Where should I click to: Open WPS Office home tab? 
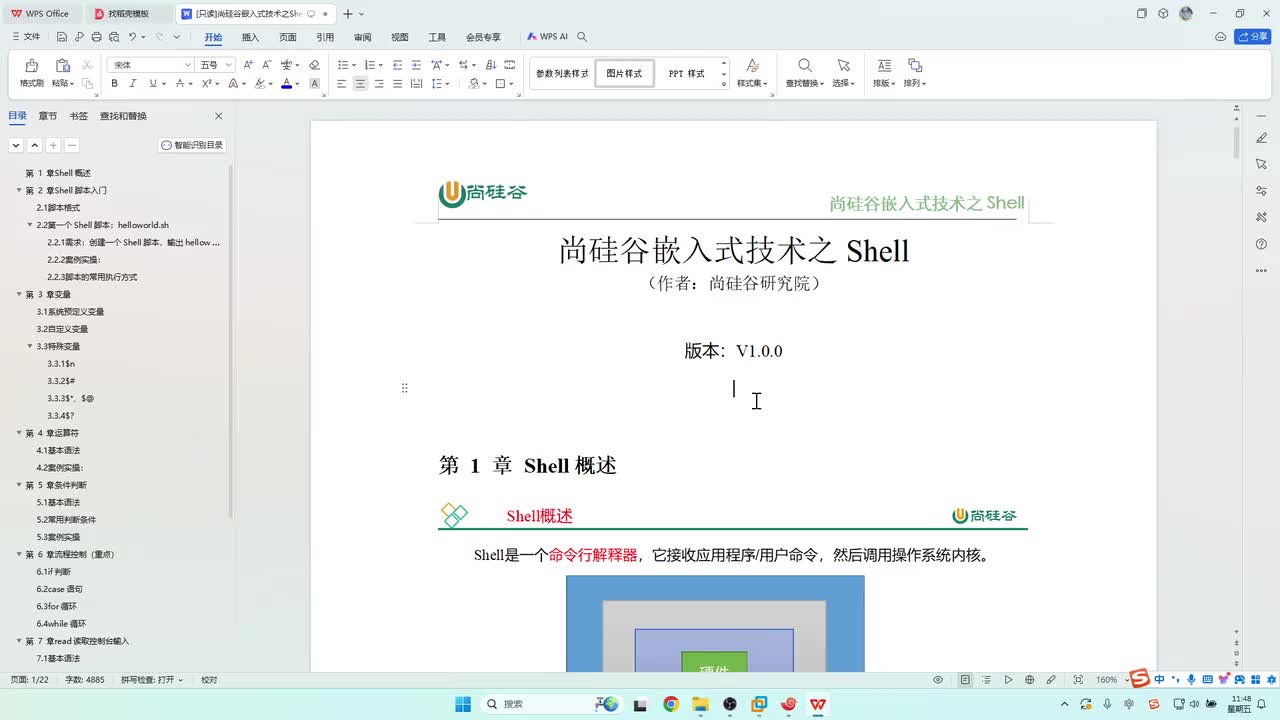click(41, 13)
